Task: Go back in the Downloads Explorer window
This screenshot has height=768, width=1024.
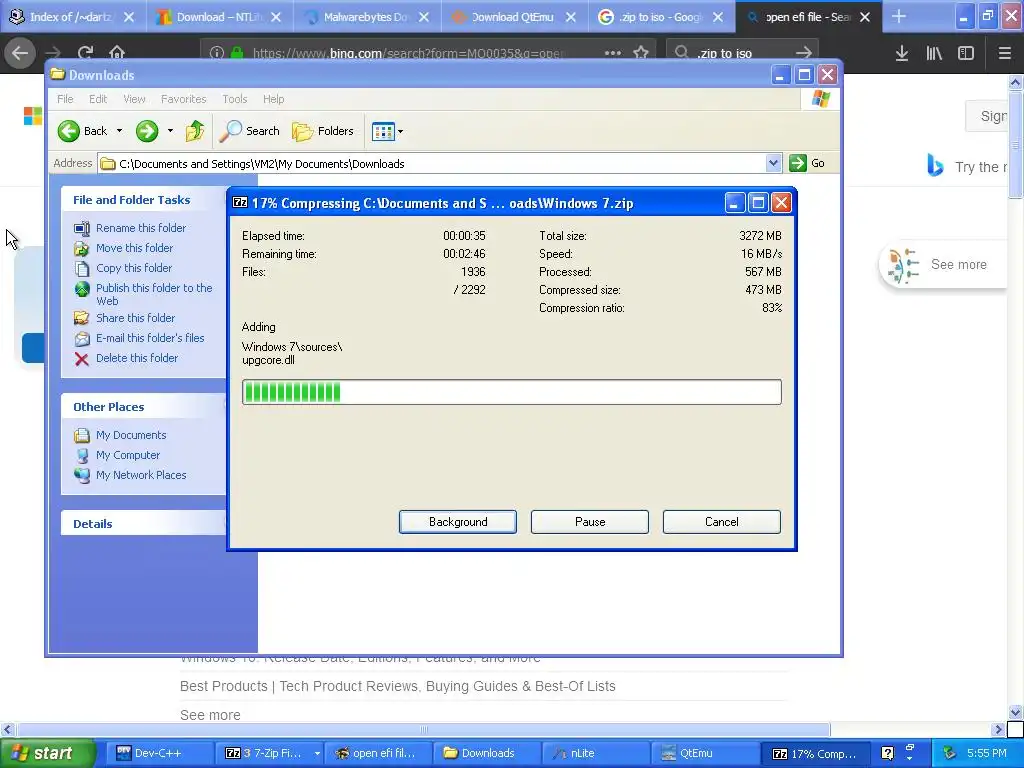Action: pyautogui.click(x=82, y=131)
